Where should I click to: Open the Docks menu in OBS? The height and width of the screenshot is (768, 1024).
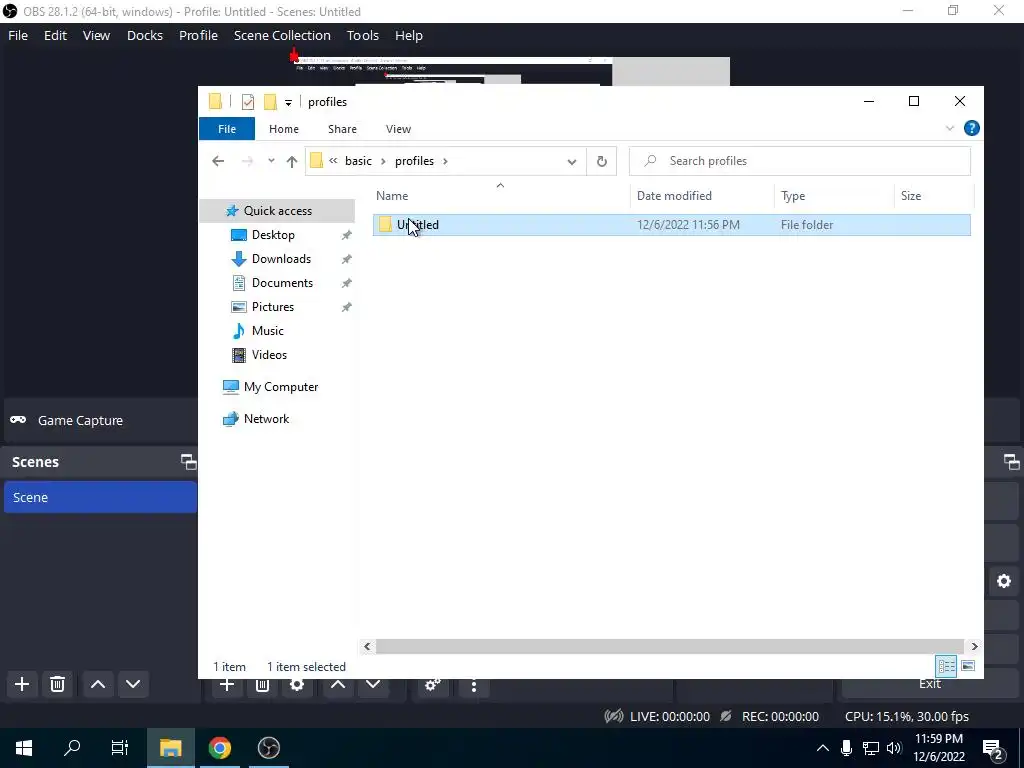pos(144,35)
